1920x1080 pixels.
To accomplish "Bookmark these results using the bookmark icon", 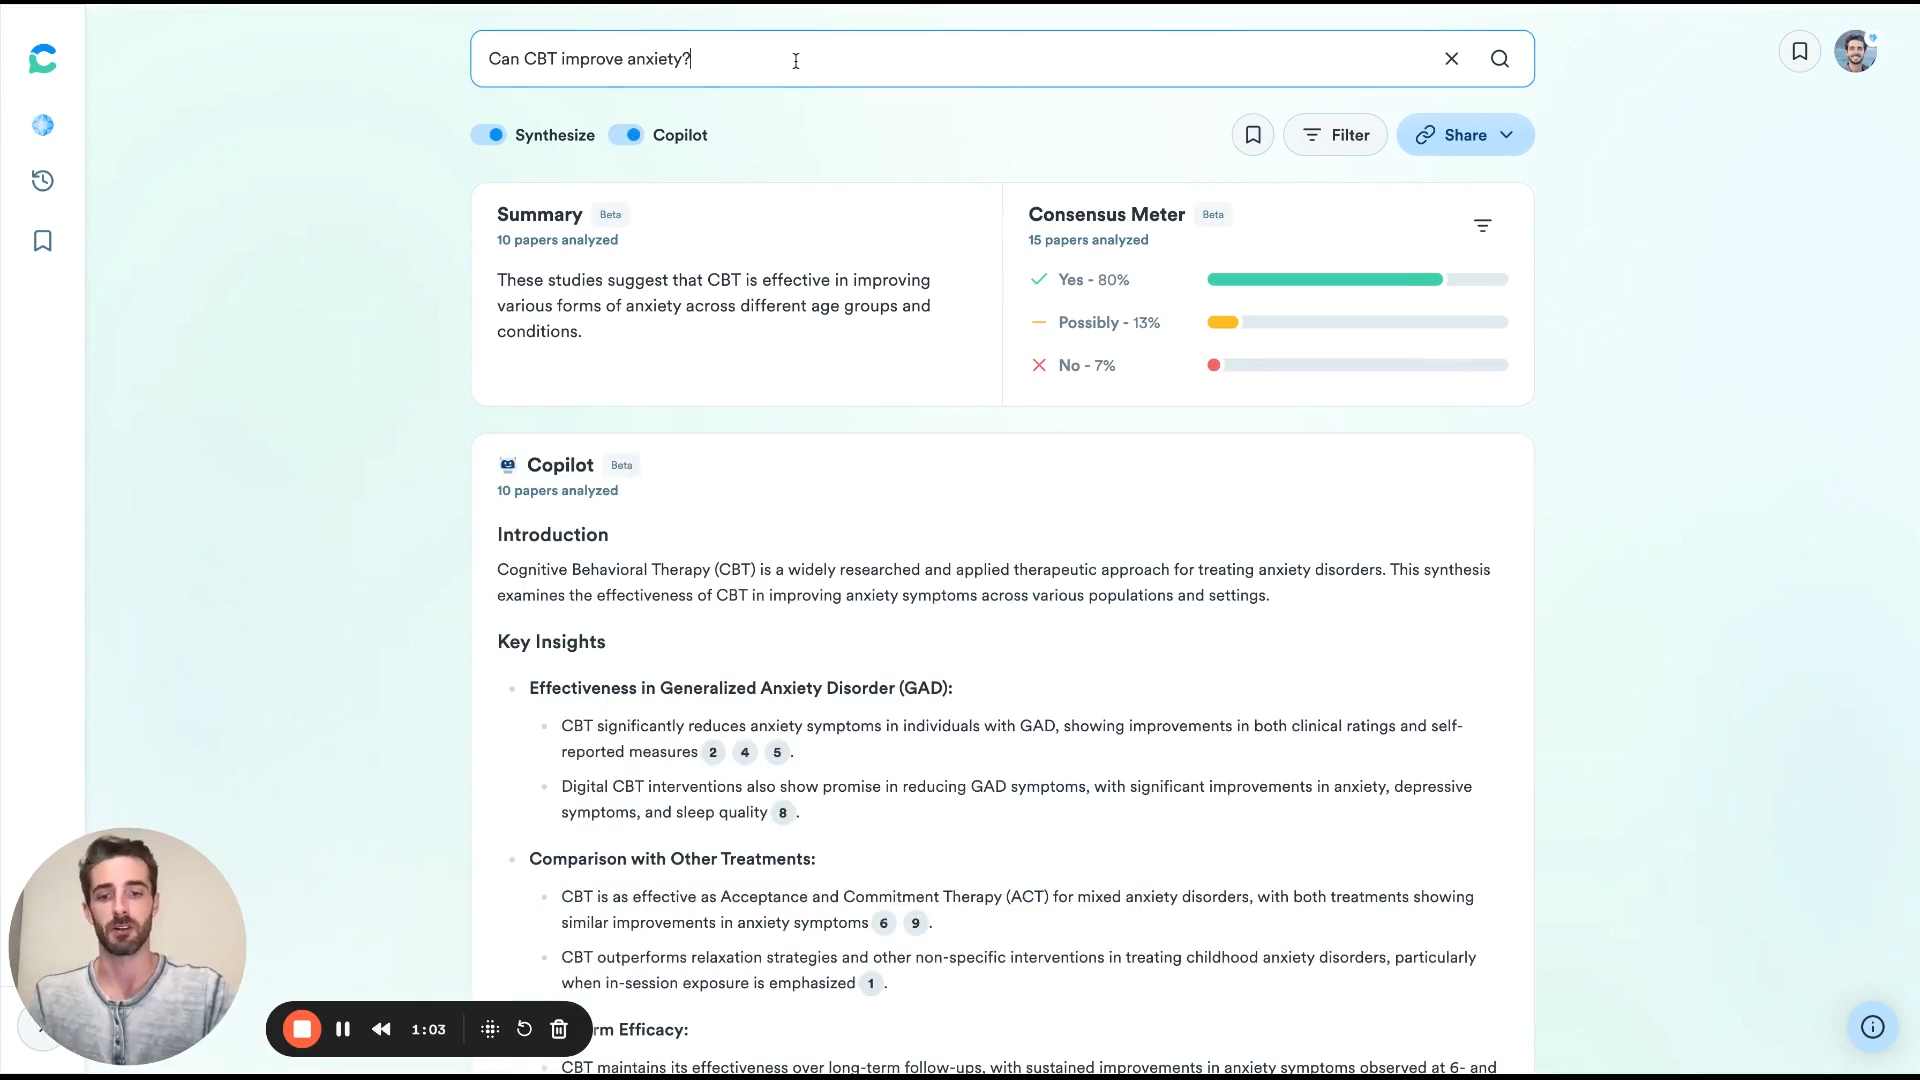I will click(1253, 134).
